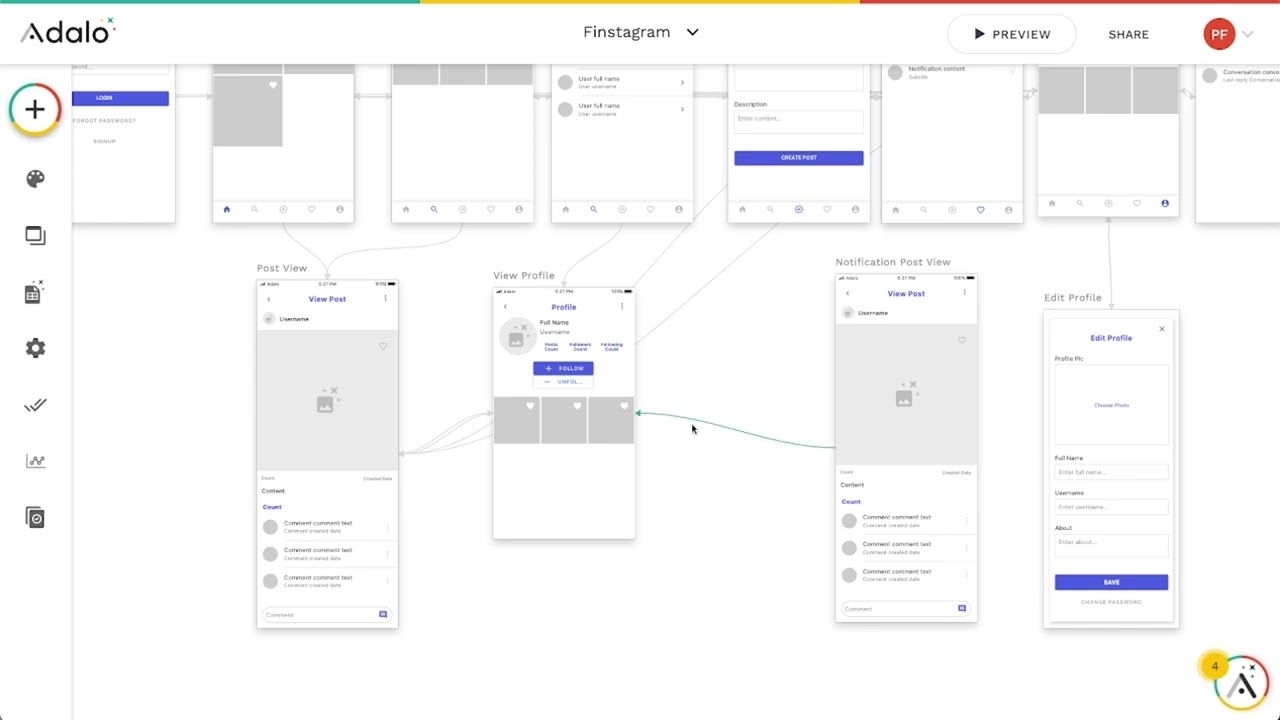
Task: Open the Versions history icon
Action: click(35, 517)
